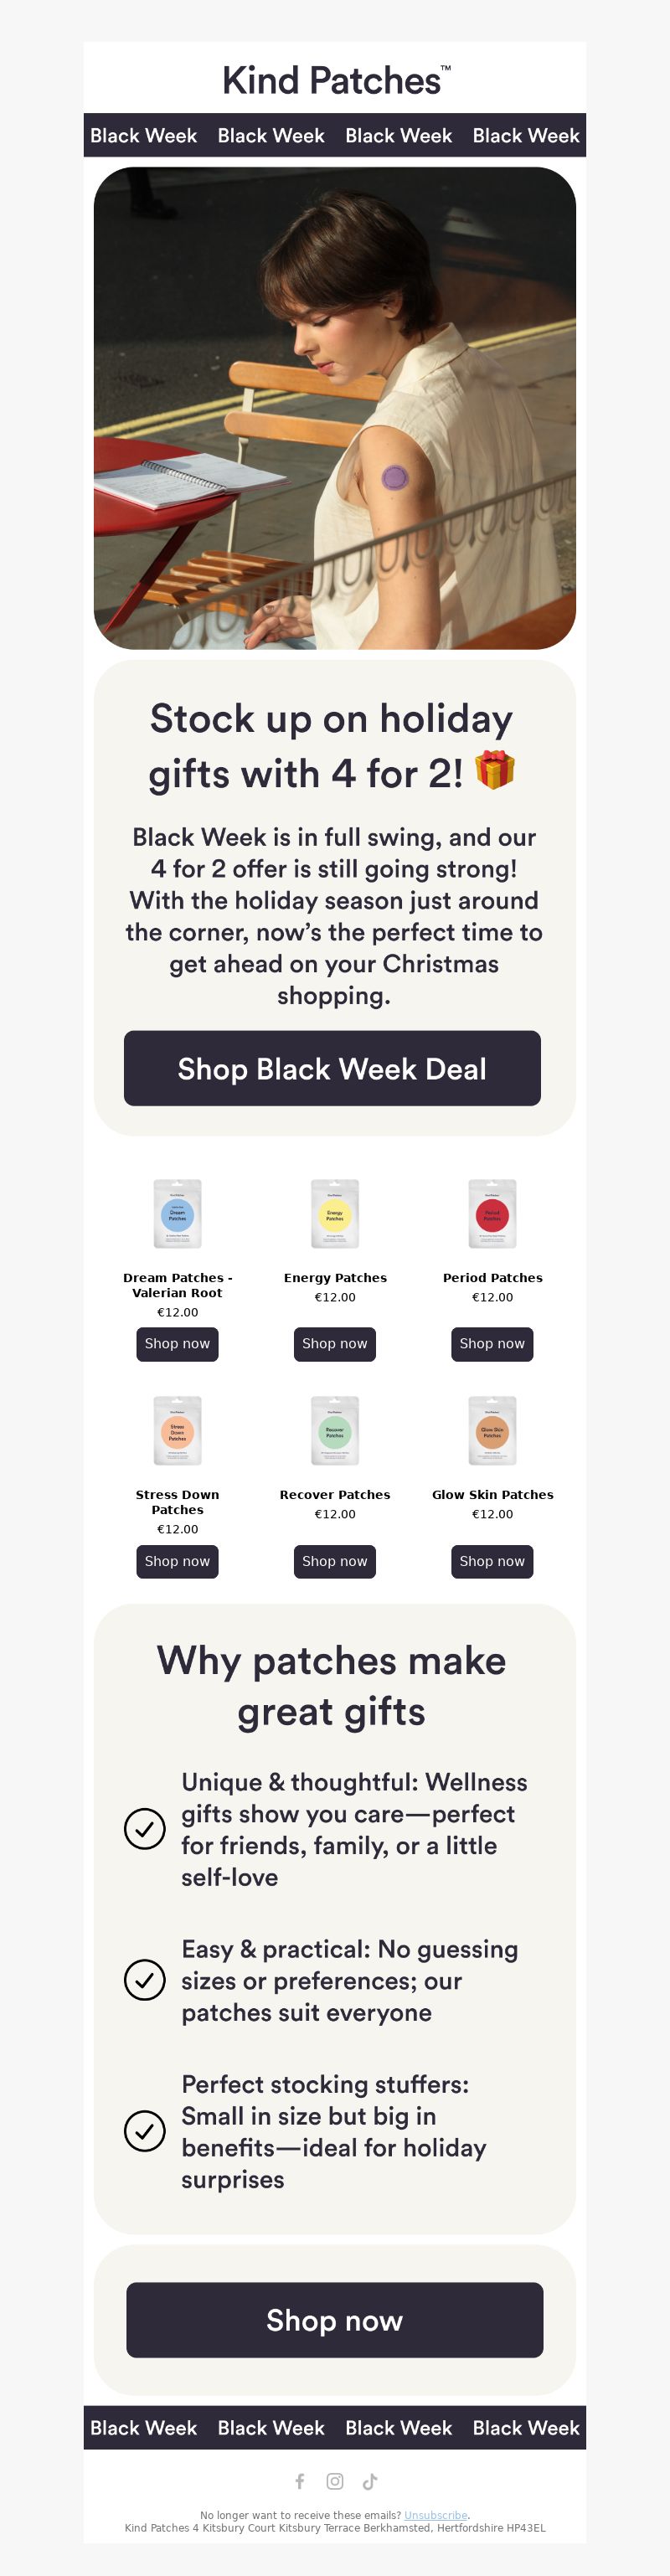This screenshot has width=670, height=2576.
Task: Click the hero photo of woman with patch
Action: [x=335, y=408]
